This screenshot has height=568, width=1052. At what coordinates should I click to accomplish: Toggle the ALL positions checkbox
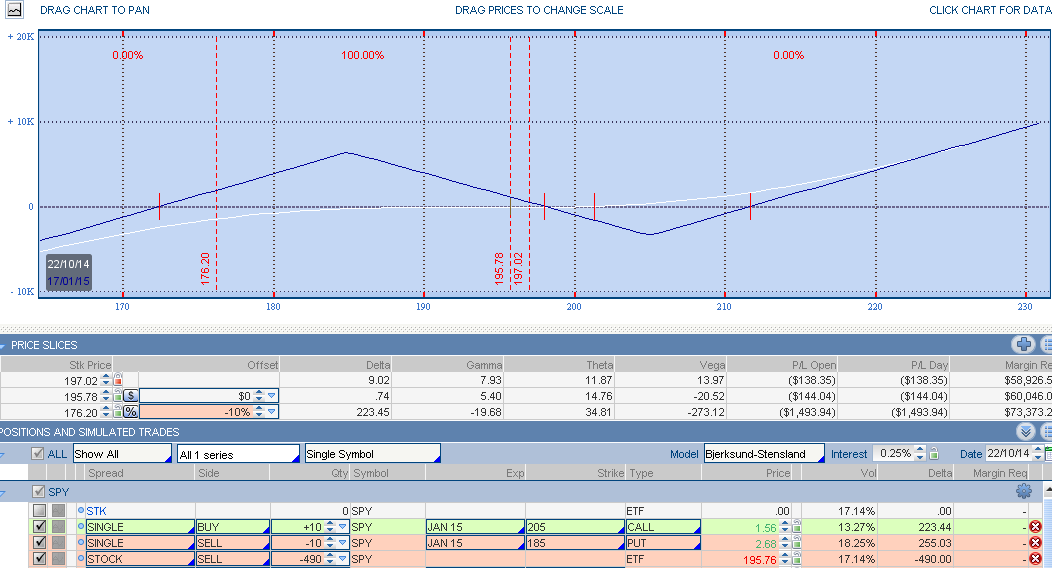(38, 454)
